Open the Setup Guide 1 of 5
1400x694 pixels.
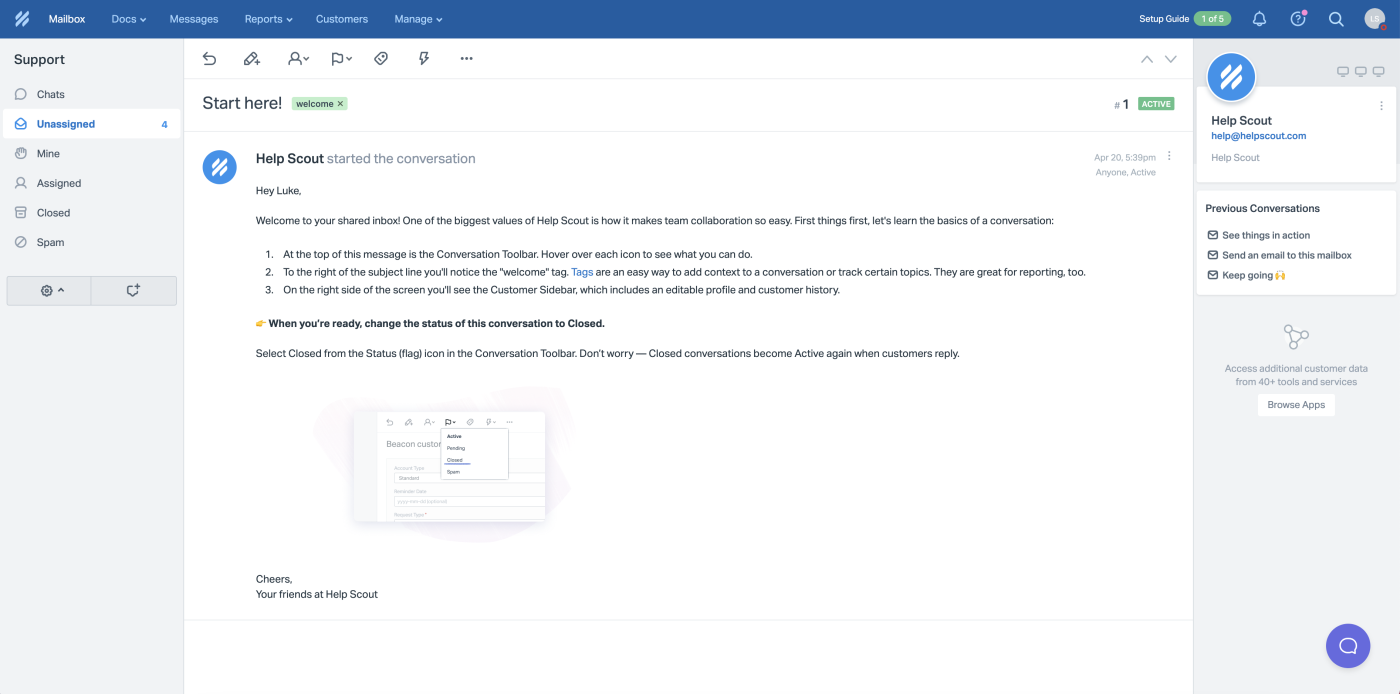1185,19
